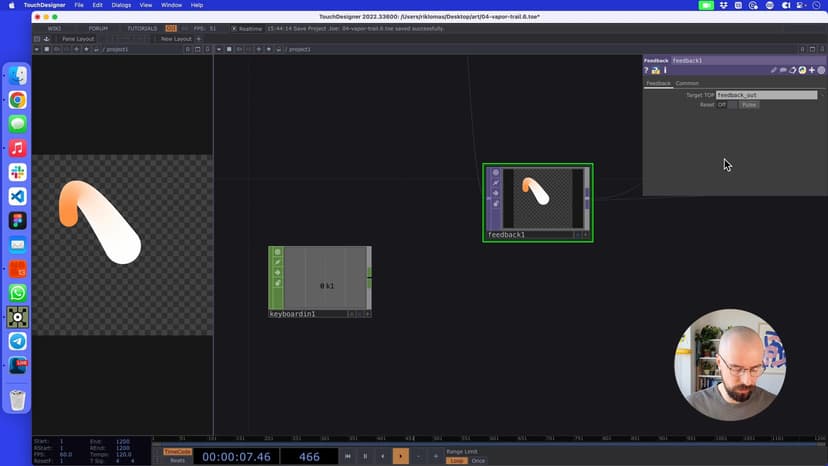Click the Python help icon in parameters
Image resolution: width=828 pixels, height=466 pixels.
coord(656,71)
